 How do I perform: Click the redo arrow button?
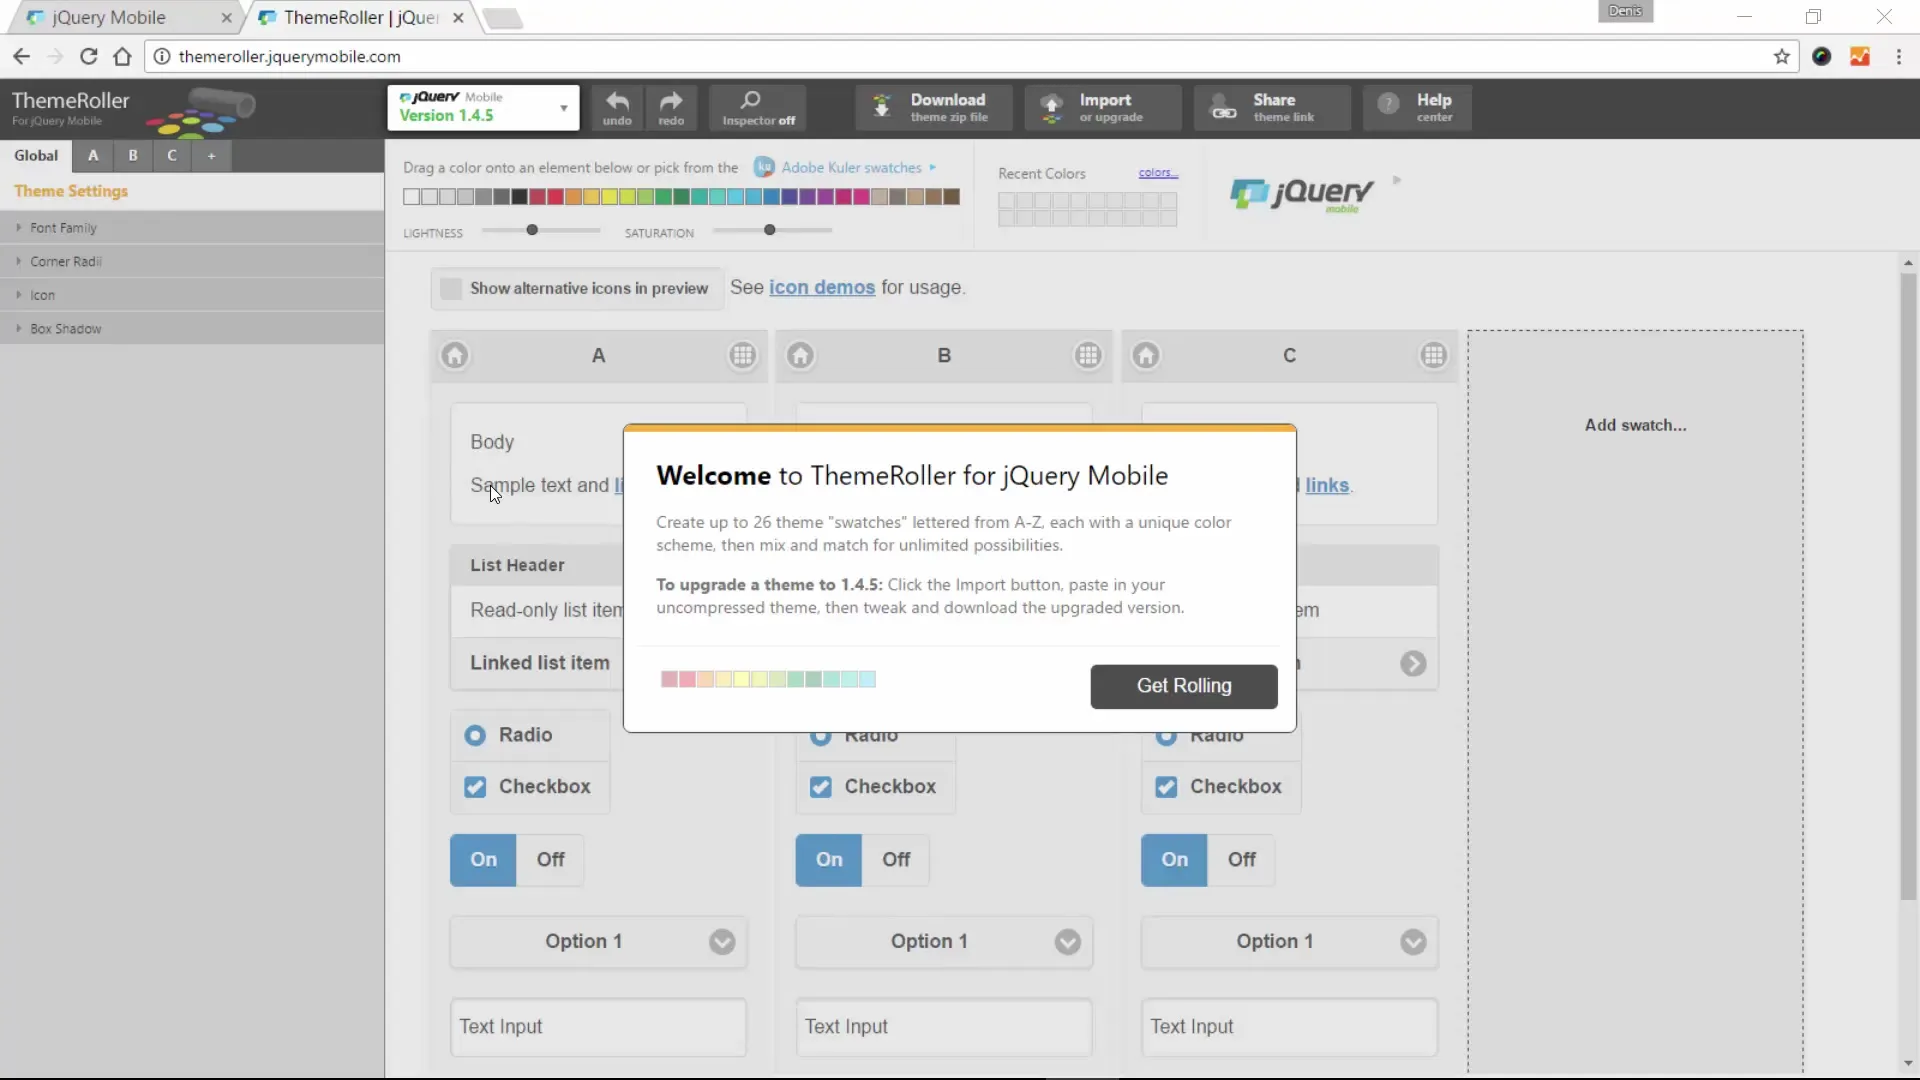(x=671, y=108)
